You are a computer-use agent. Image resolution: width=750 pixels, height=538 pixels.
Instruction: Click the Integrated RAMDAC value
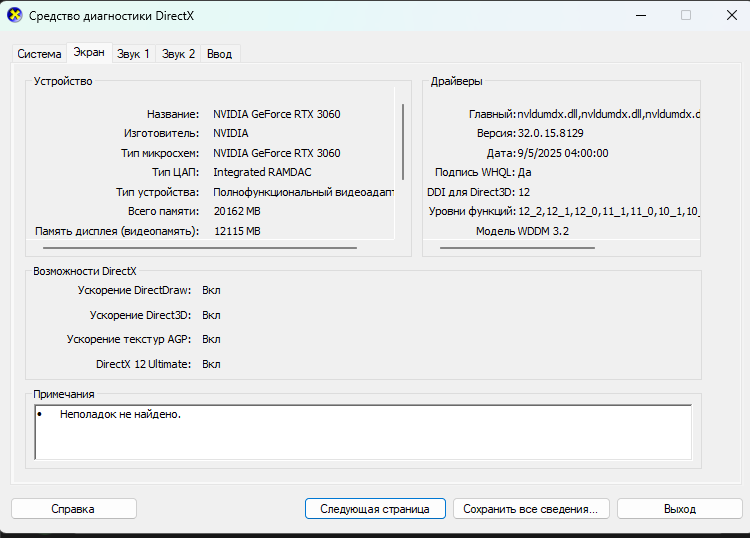tap(262, 172)
